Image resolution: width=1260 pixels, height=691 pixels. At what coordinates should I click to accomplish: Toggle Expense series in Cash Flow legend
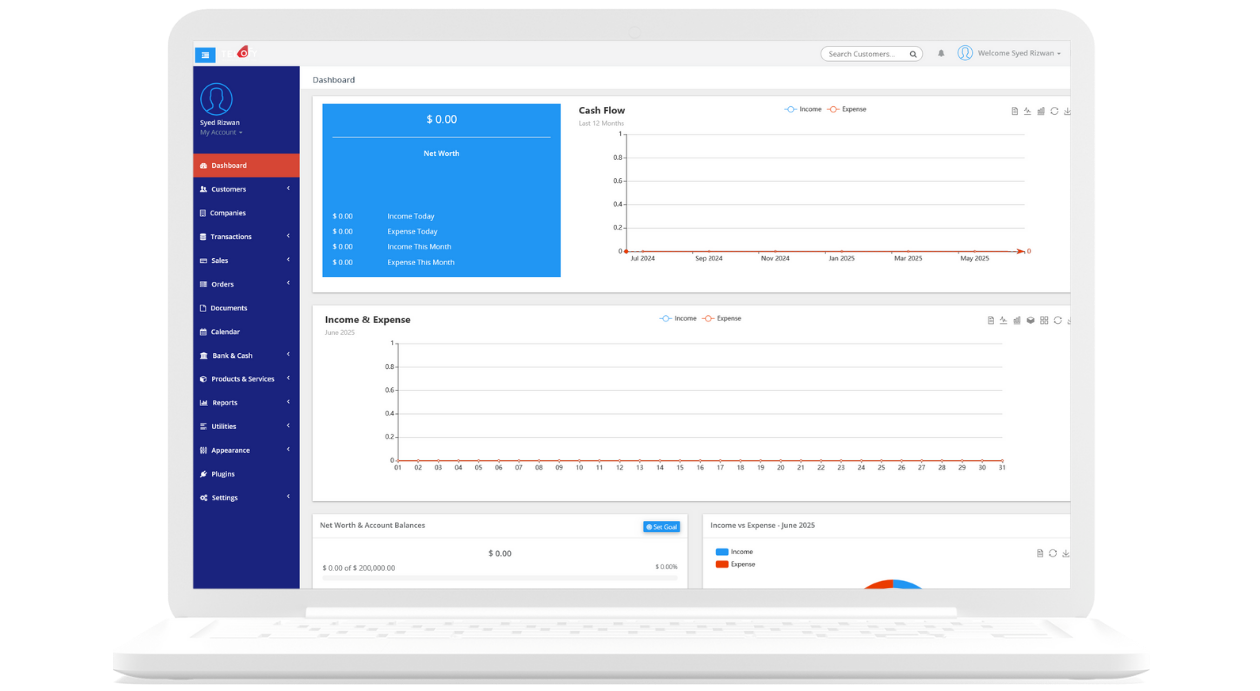coord(847,109)
